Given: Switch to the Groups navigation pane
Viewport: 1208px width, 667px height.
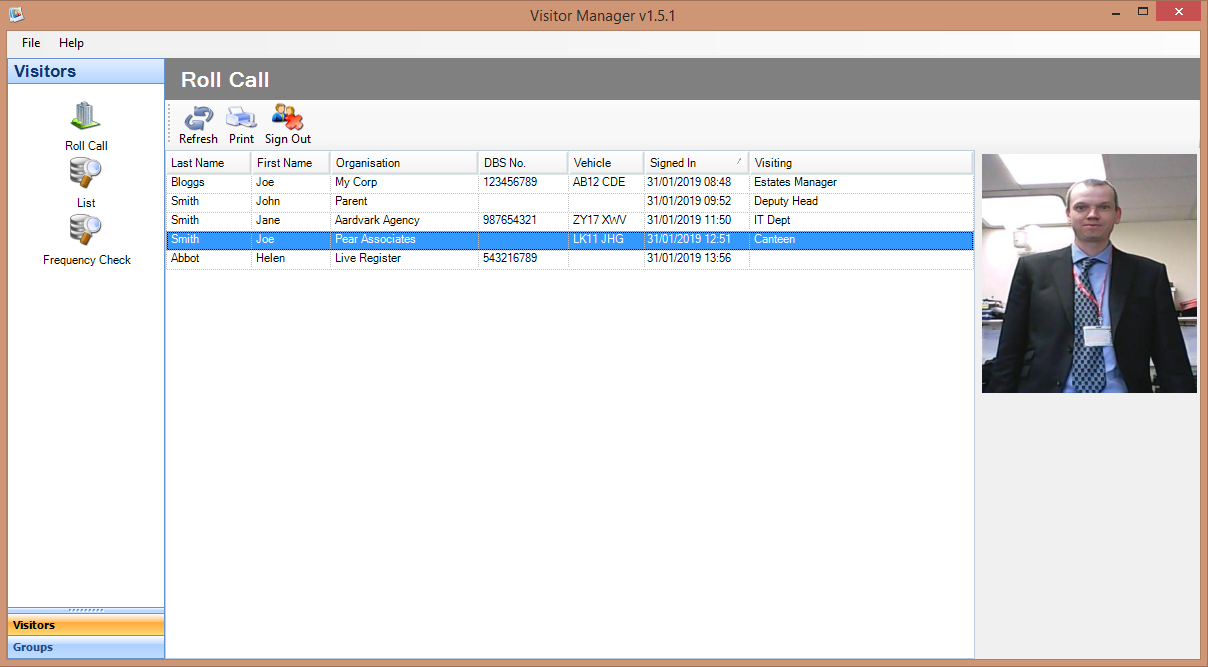Looking at the screenshot, I should pyautogui.click(x=86, y=647).
